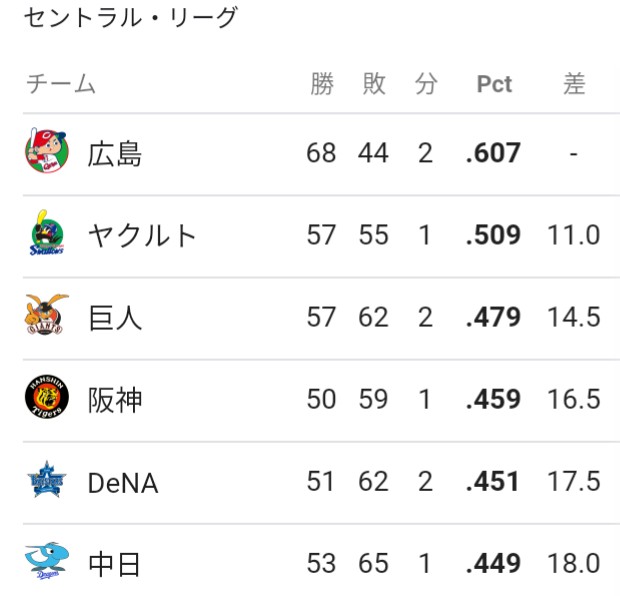Open the ヤクルト team name link

click(142, 236)
